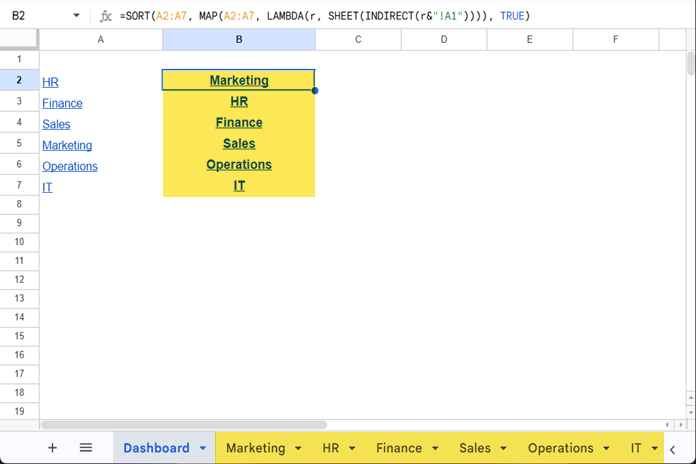
Task: Select column D header
Action: coord(444,40)
